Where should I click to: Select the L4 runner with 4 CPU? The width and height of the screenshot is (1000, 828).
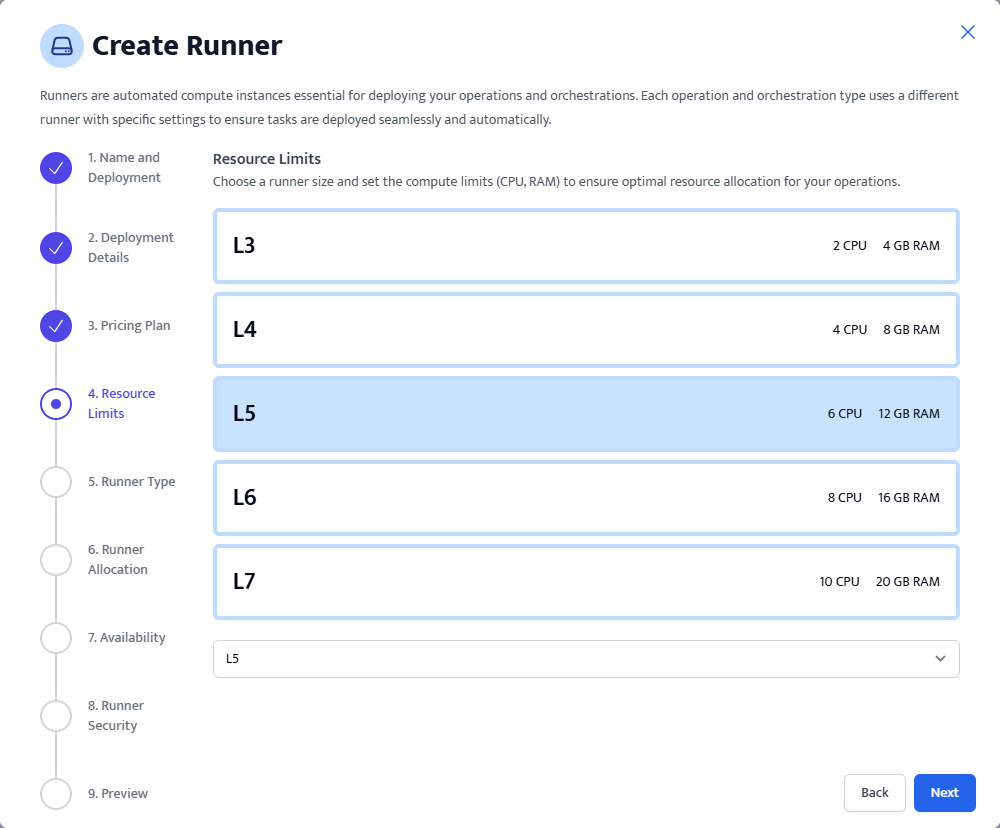(585, 330)
